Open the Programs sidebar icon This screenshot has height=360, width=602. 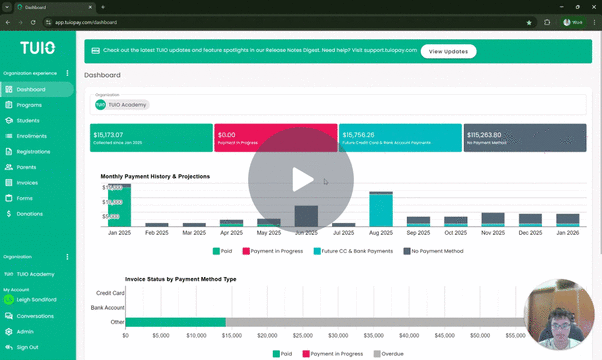pos(9,105)
